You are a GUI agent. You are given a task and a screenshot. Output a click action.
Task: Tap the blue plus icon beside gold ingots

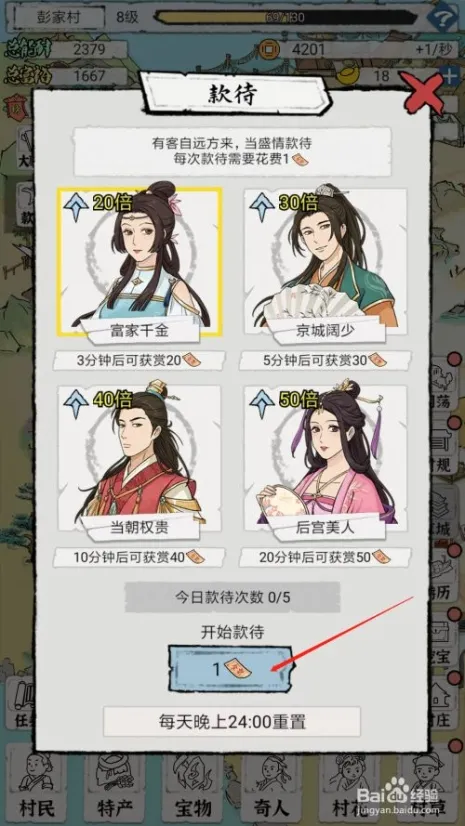[x=450, y=77]
